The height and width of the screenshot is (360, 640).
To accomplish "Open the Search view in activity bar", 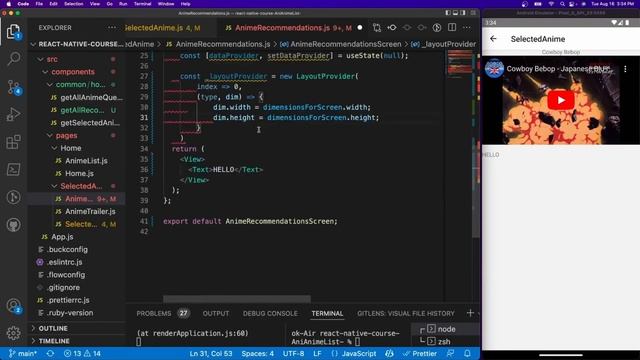I will coord(13,59).
